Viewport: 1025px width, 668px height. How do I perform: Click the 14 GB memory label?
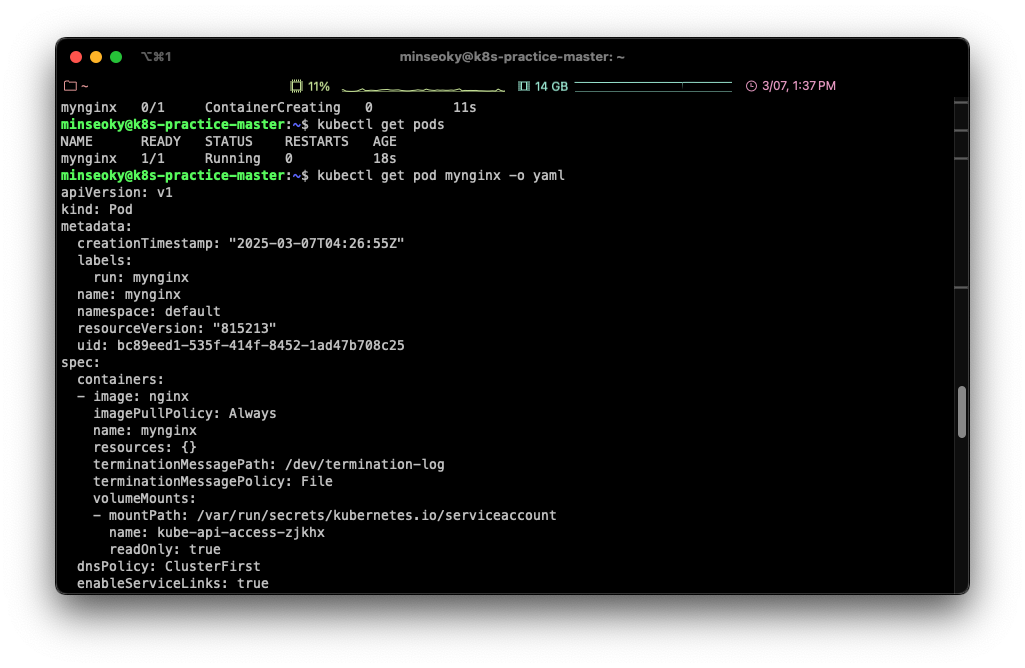551,86
